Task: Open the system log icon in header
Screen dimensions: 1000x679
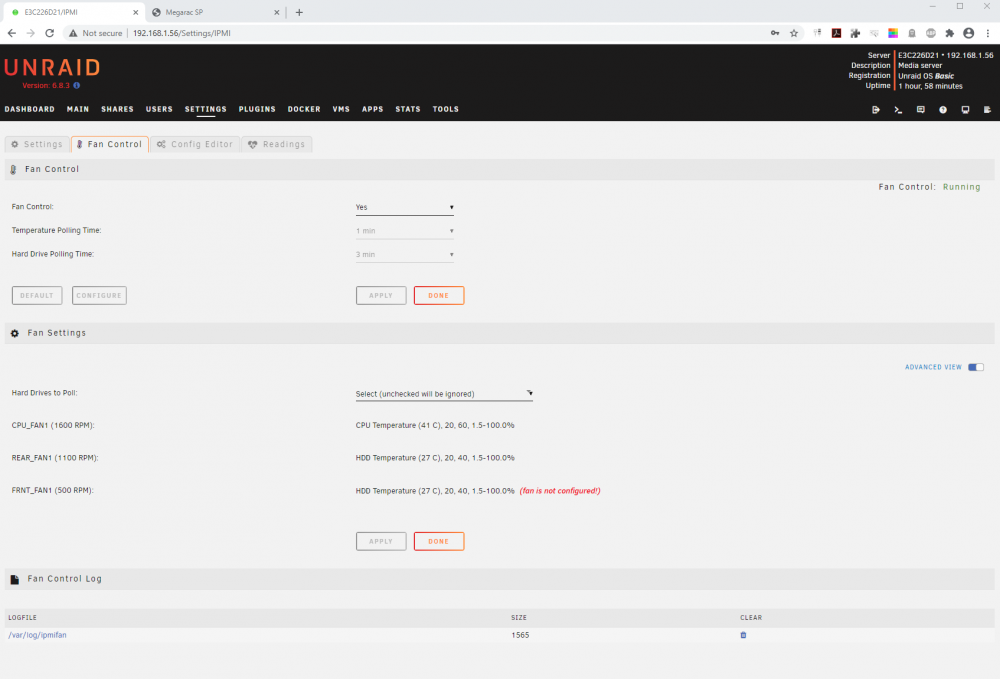Action: click(987, 110)
